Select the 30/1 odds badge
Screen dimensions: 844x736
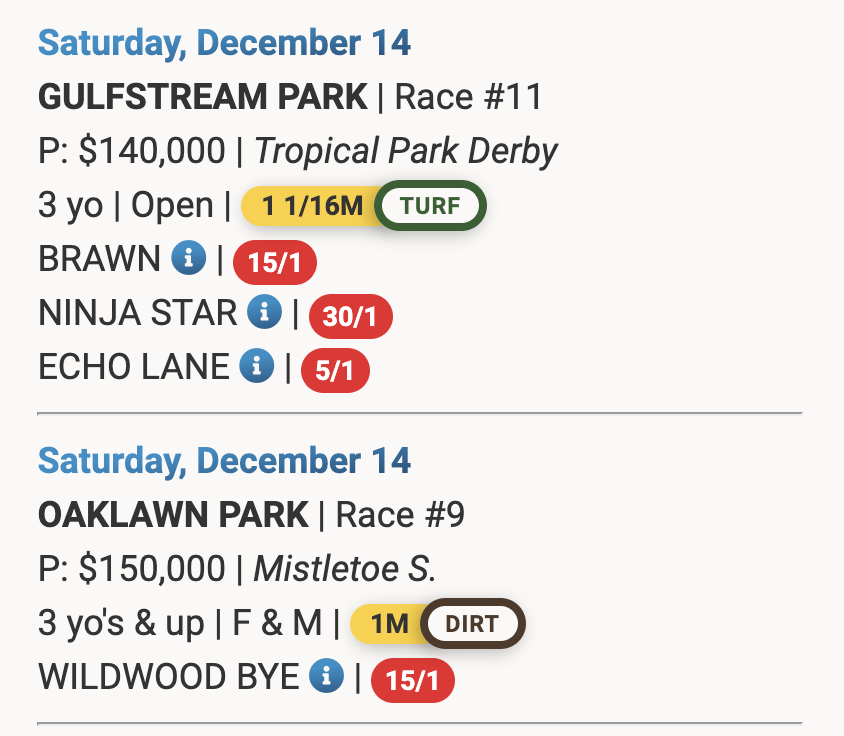[351, 317]
